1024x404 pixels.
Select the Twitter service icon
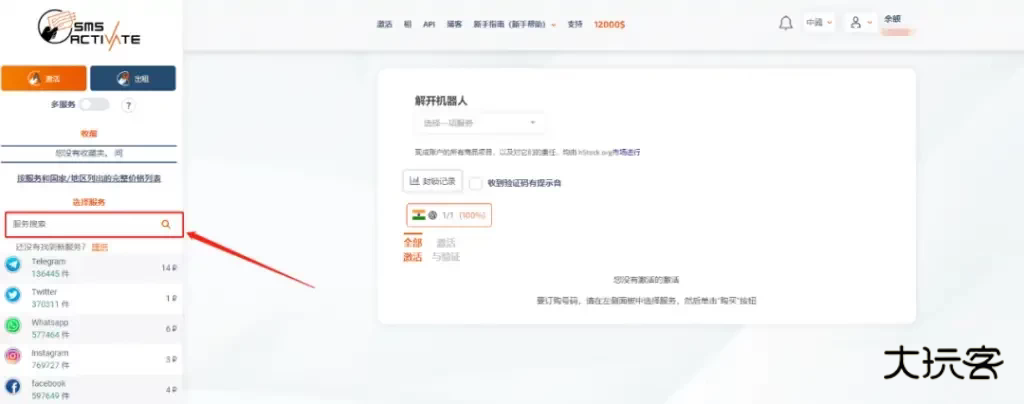[13, 296]
